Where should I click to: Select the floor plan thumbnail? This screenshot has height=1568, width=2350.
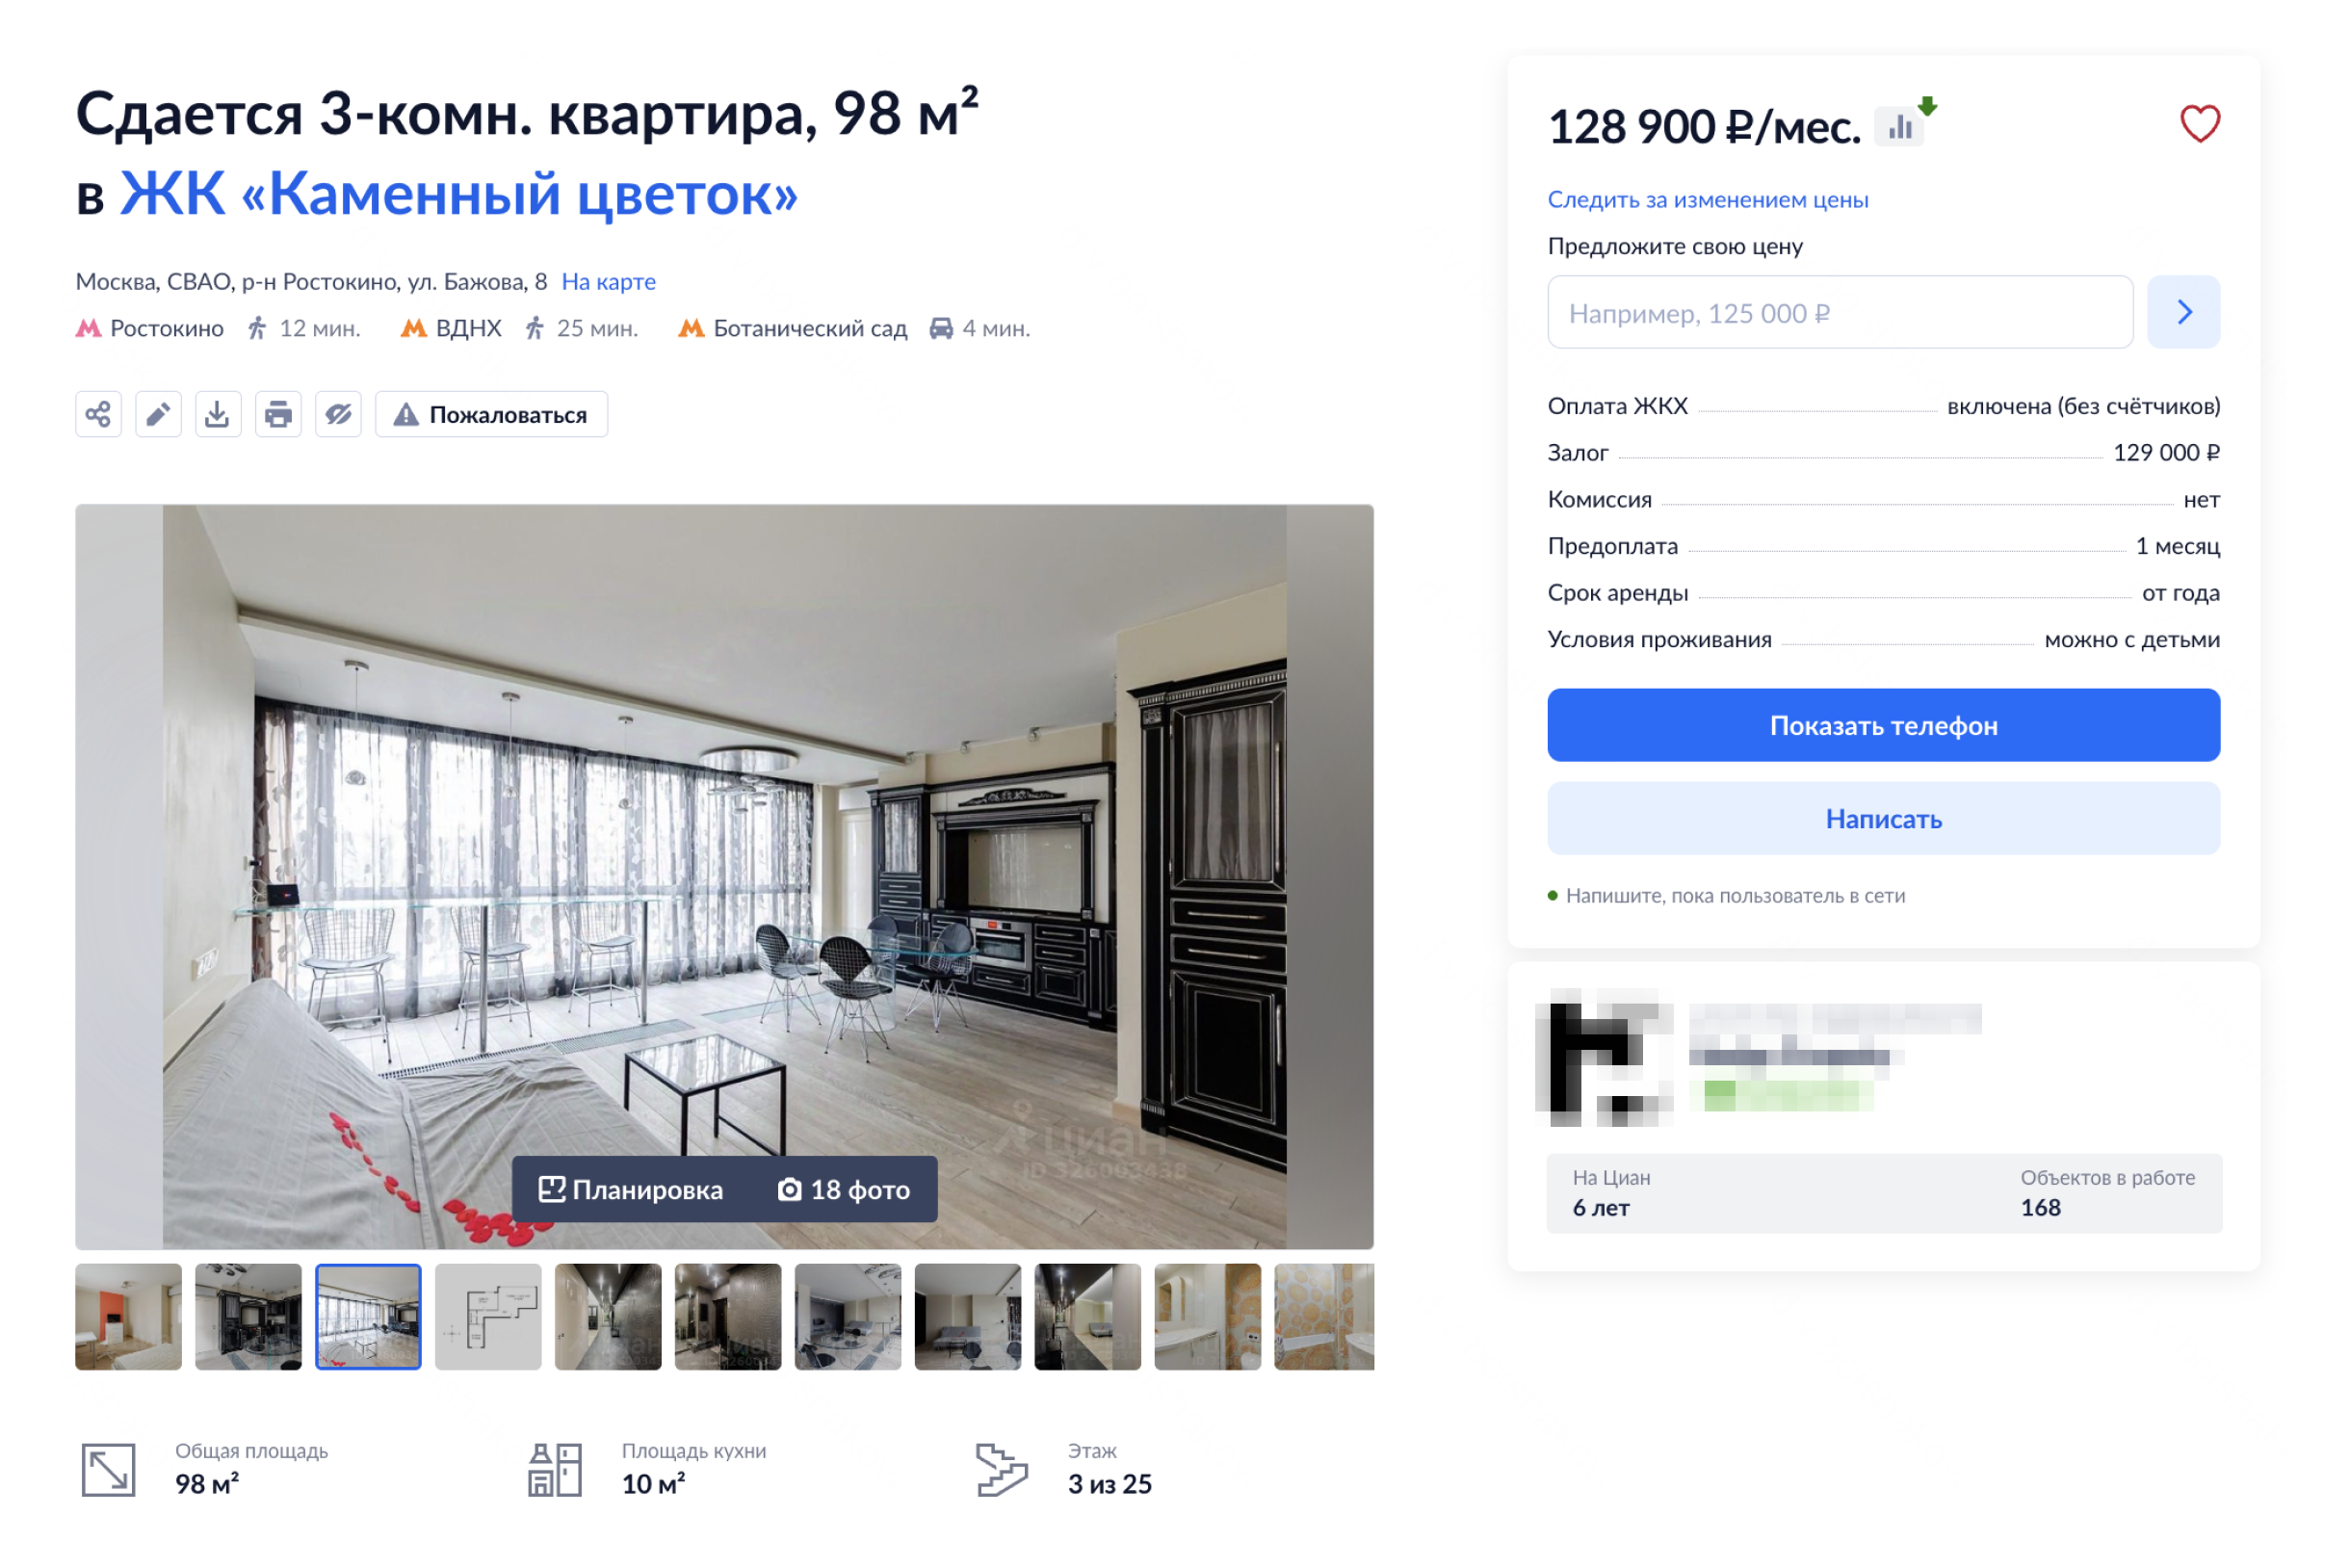tap(488, 1316)
